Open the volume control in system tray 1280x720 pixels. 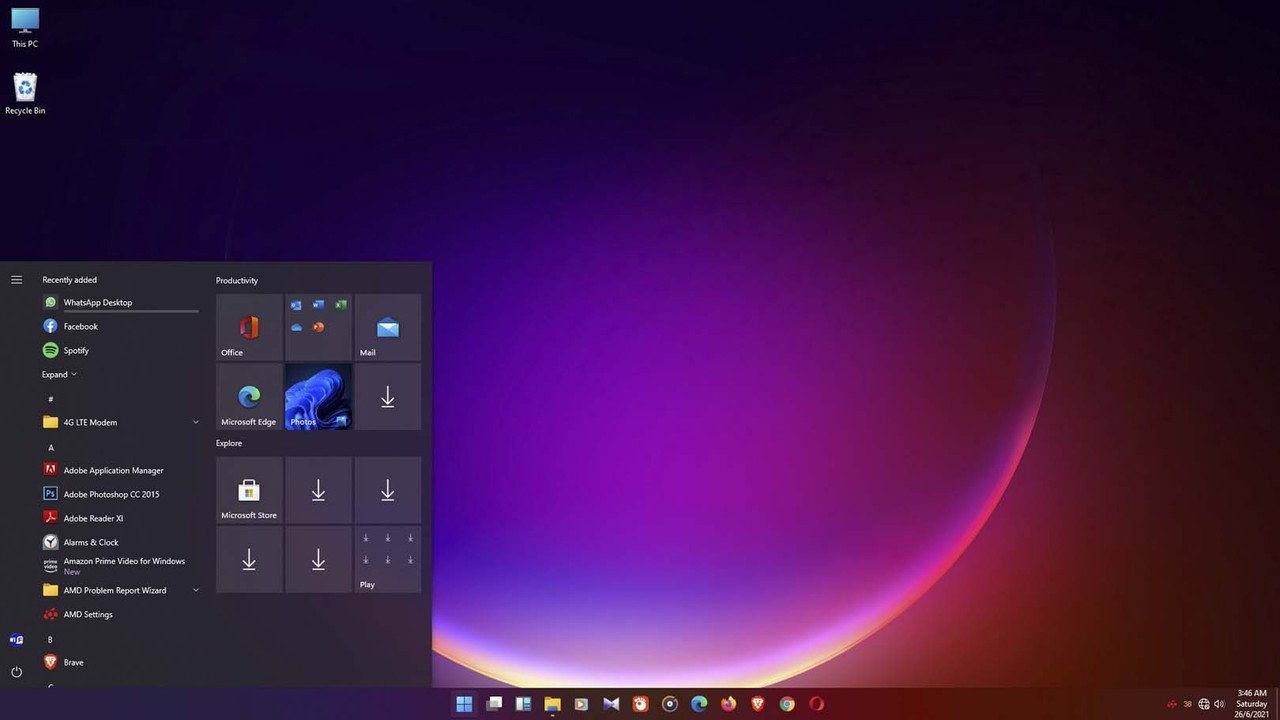(1219, 704)
